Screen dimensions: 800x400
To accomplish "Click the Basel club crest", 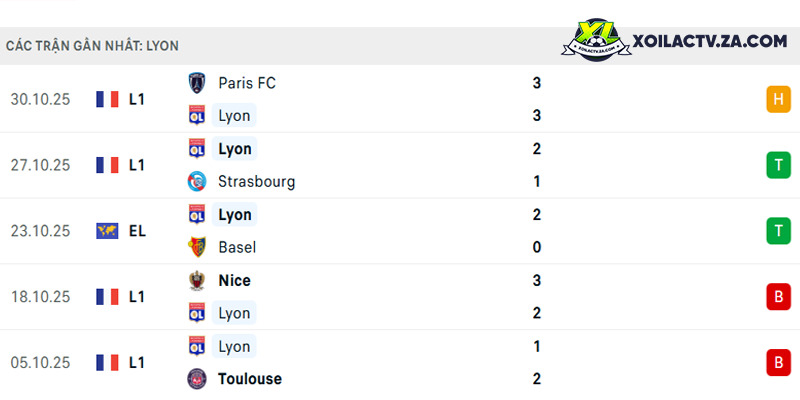I will 196,247.
